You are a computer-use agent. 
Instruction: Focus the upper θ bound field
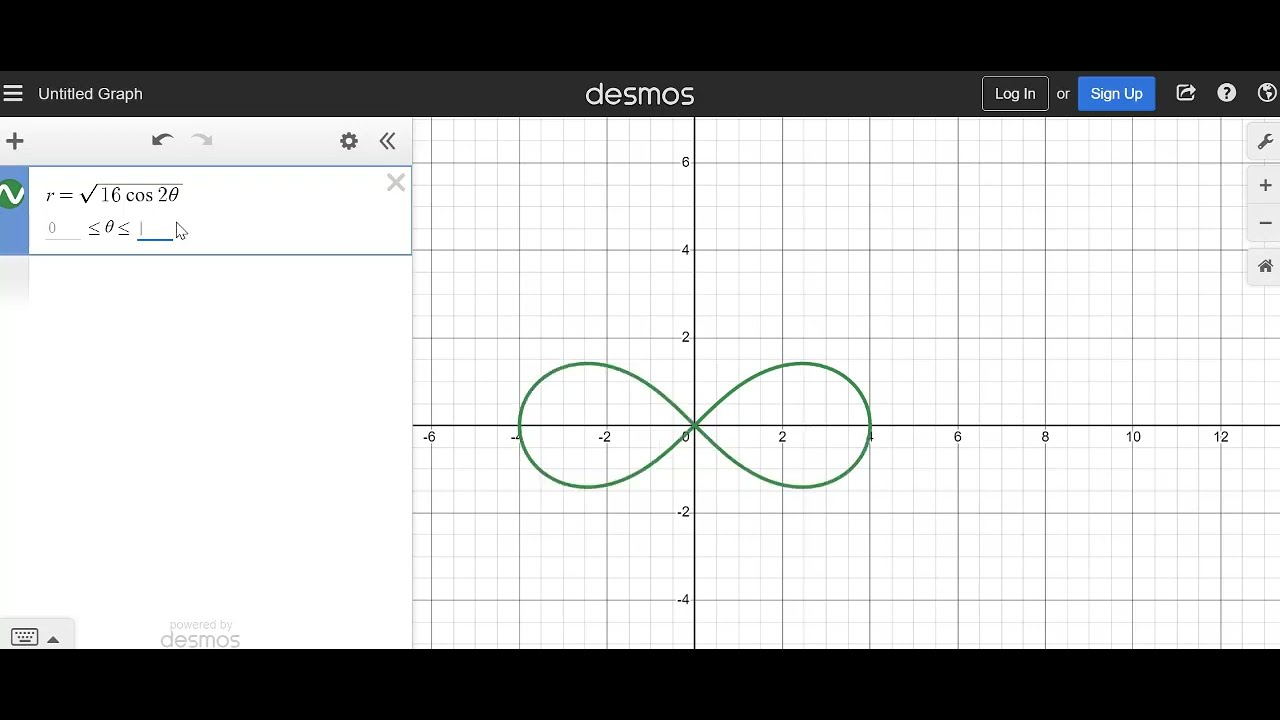tap(155, 229)
